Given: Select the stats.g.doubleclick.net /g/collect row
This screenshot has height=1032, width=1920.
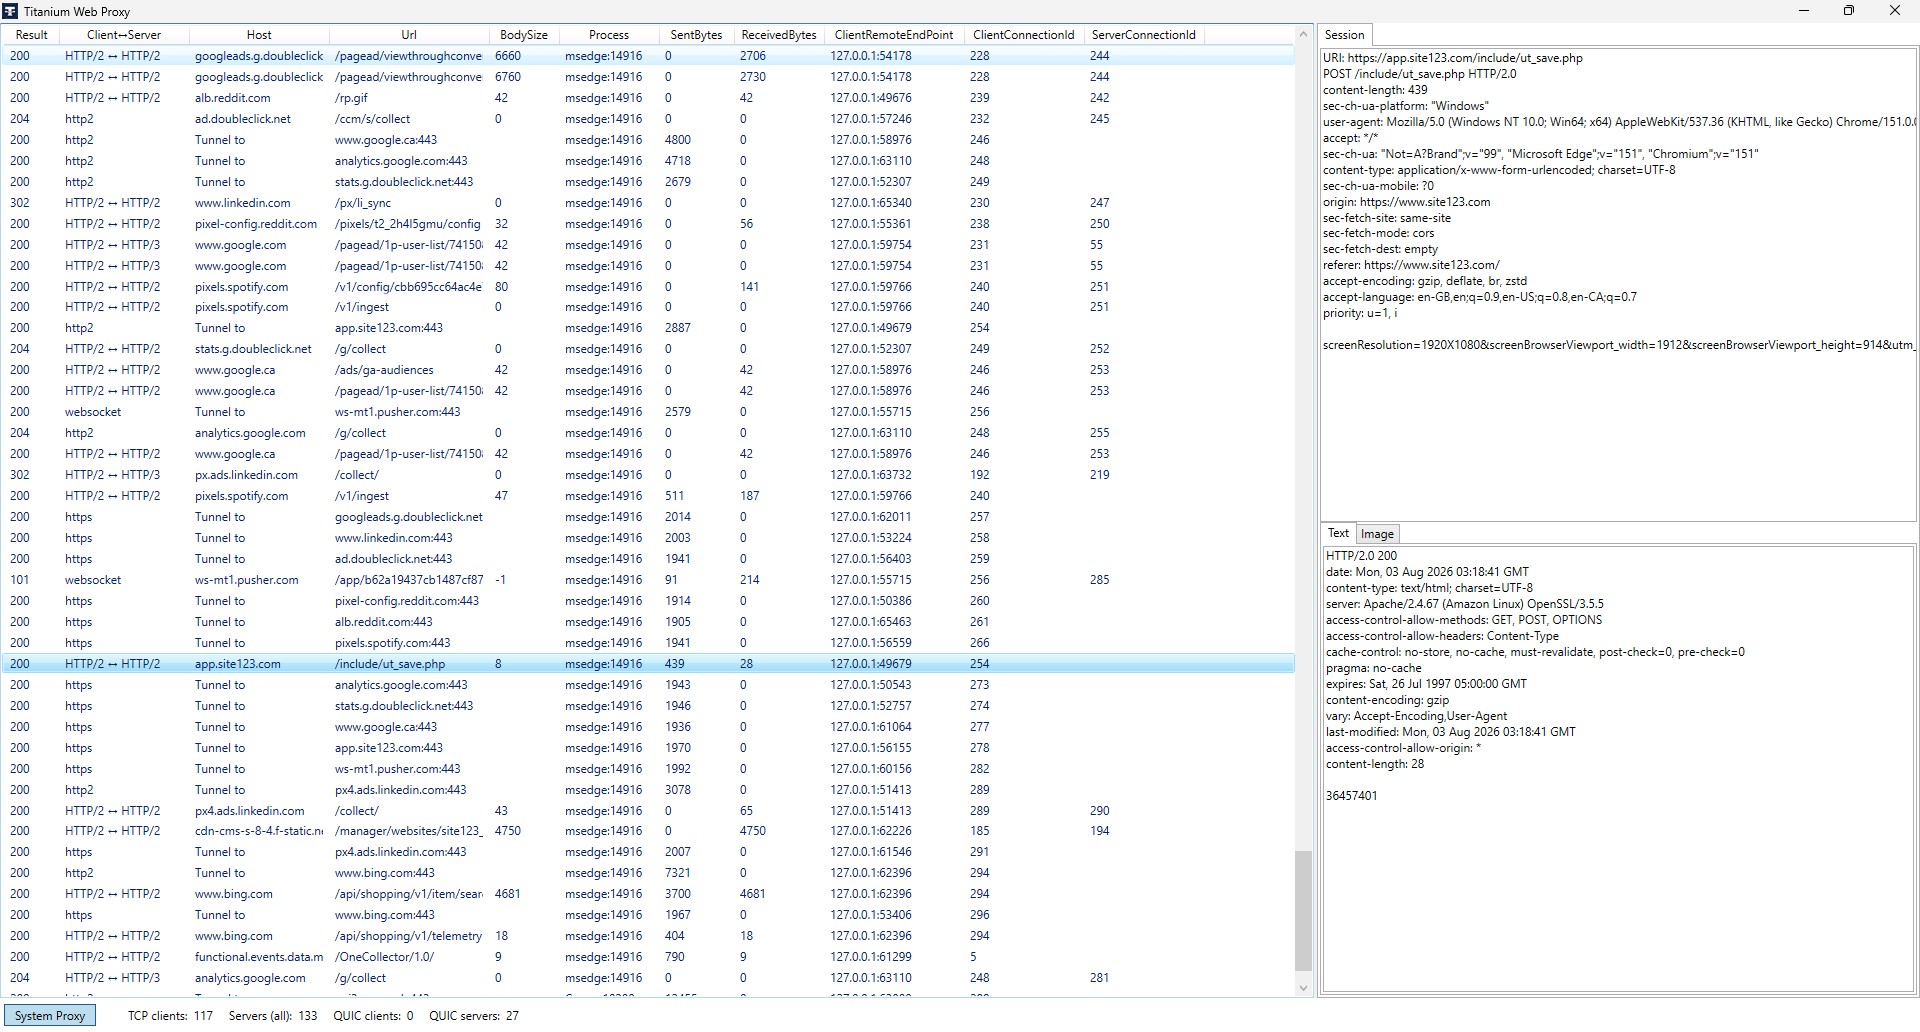Looking at the screenshot, I should 648,349.
